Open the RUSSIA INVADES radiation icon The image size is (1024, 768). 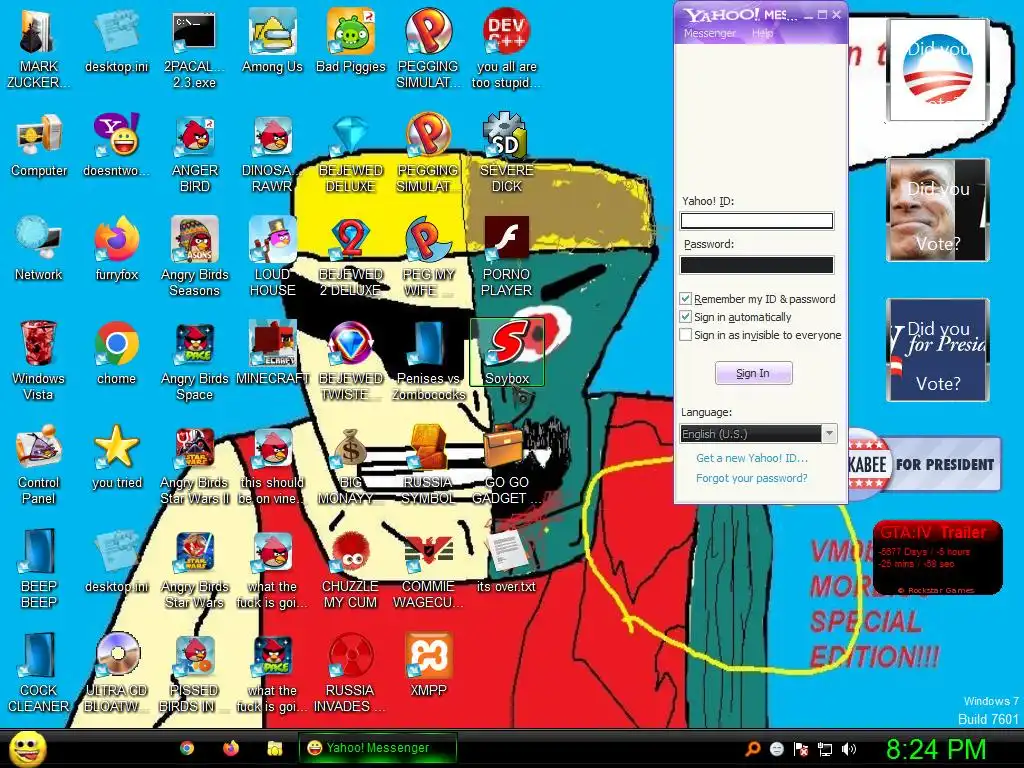click(351, 673)
